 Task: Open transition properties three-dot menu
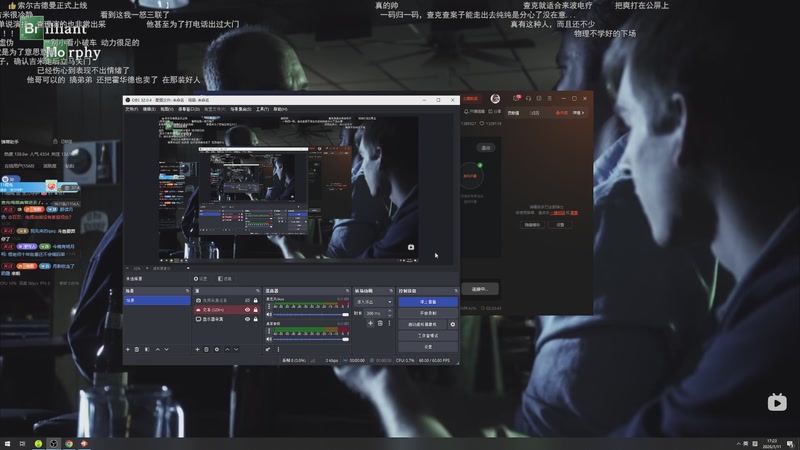click(389, 323)
